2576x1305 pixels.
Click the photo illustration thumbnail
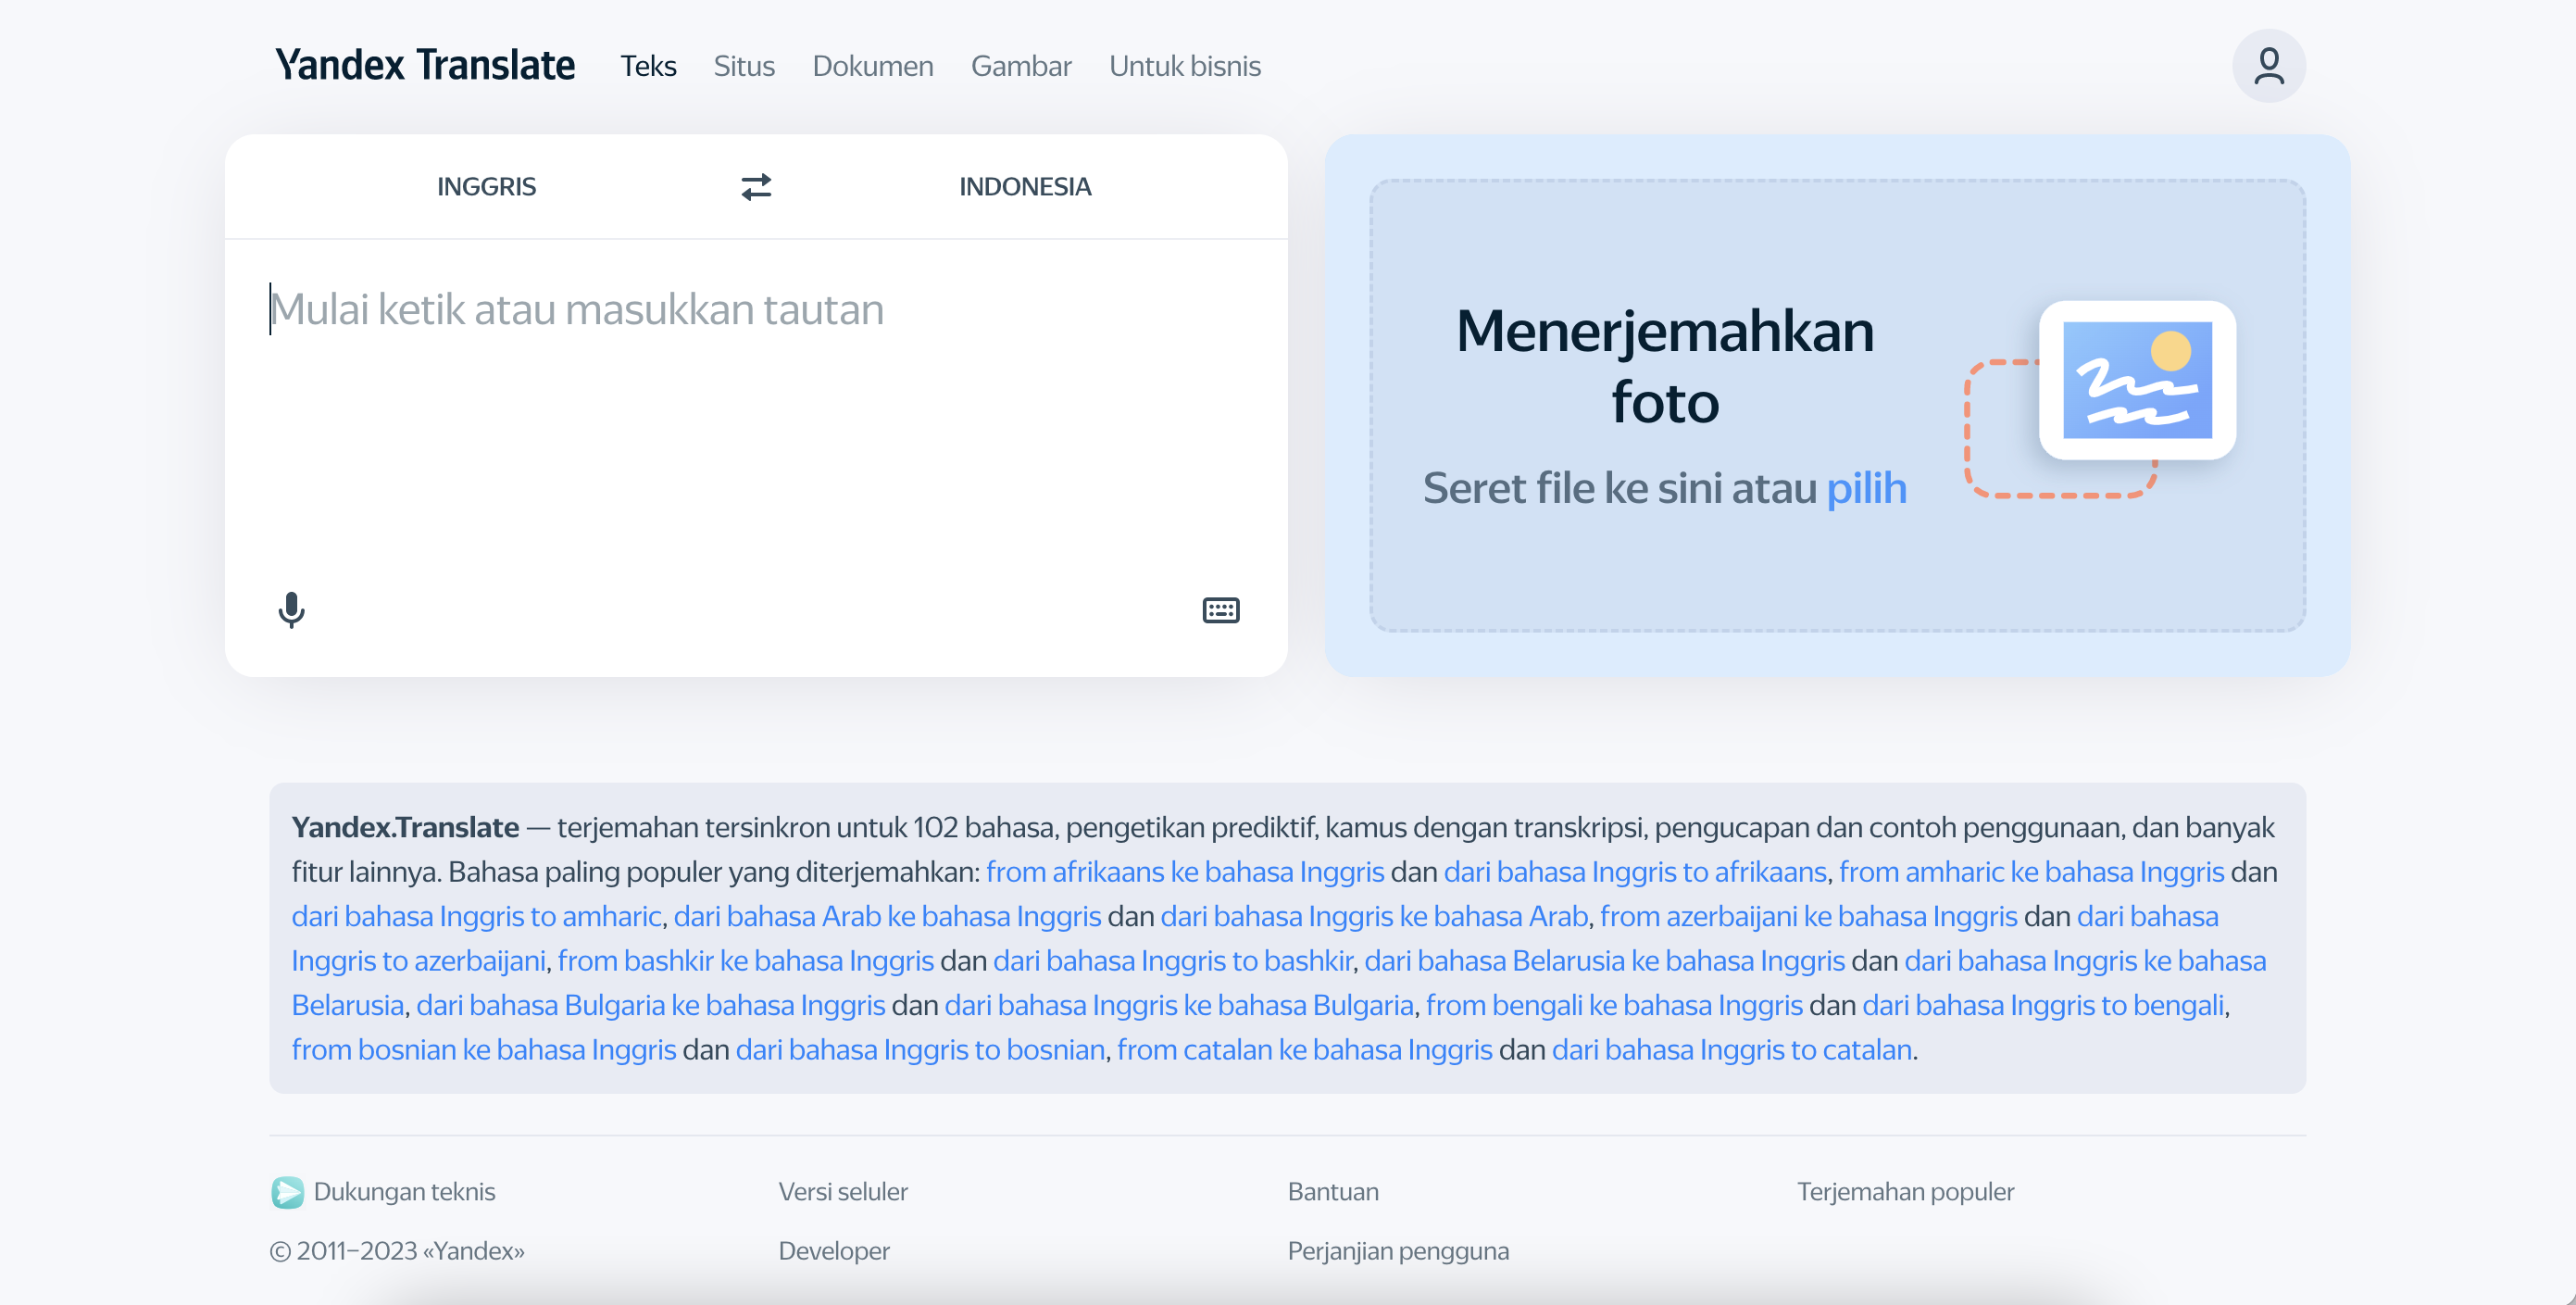coord(2136,380)
